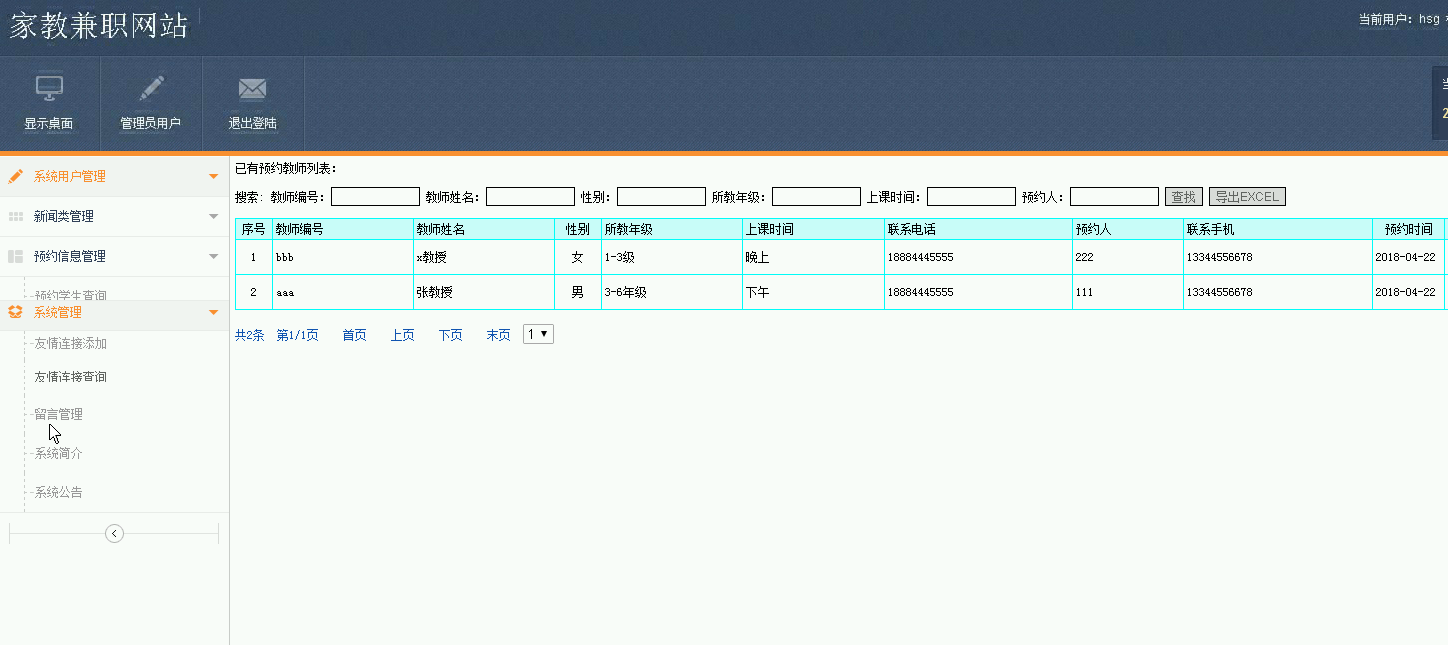Select 系统简介 in the sidebar

click(58, 453)
